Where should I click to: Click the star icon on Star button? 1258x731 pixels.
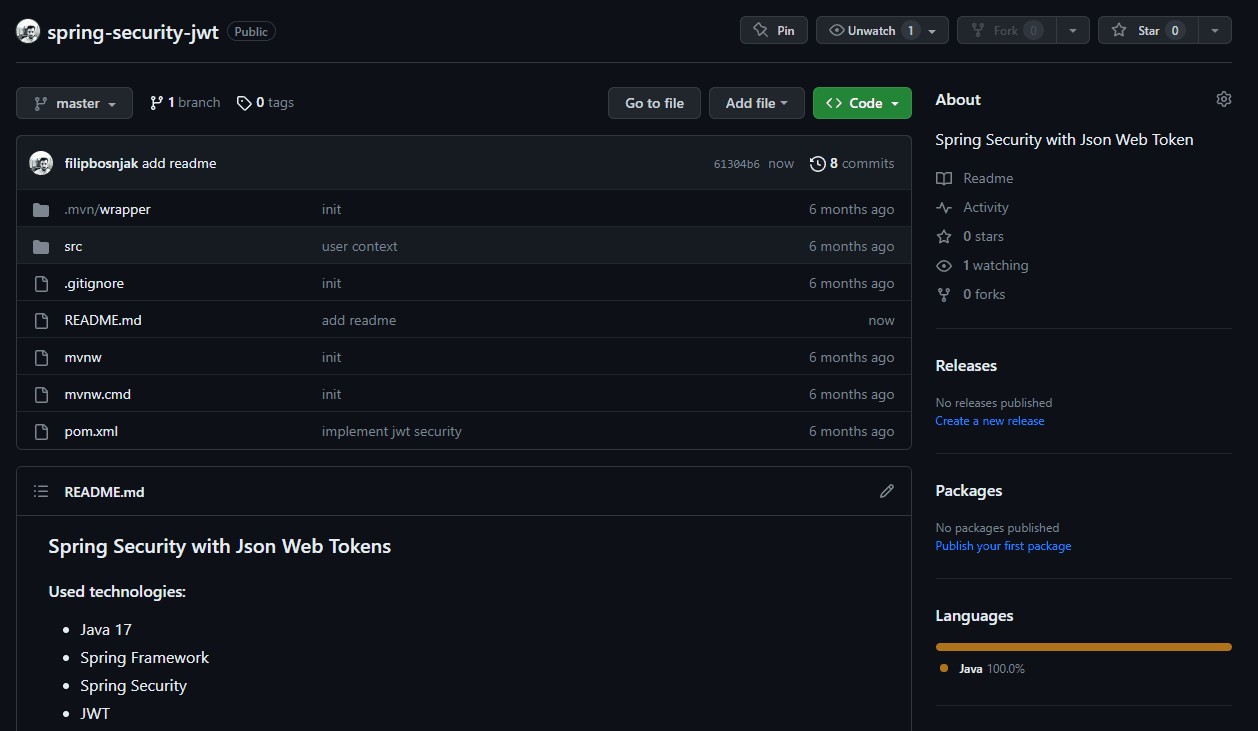(x=1119, y=30)
